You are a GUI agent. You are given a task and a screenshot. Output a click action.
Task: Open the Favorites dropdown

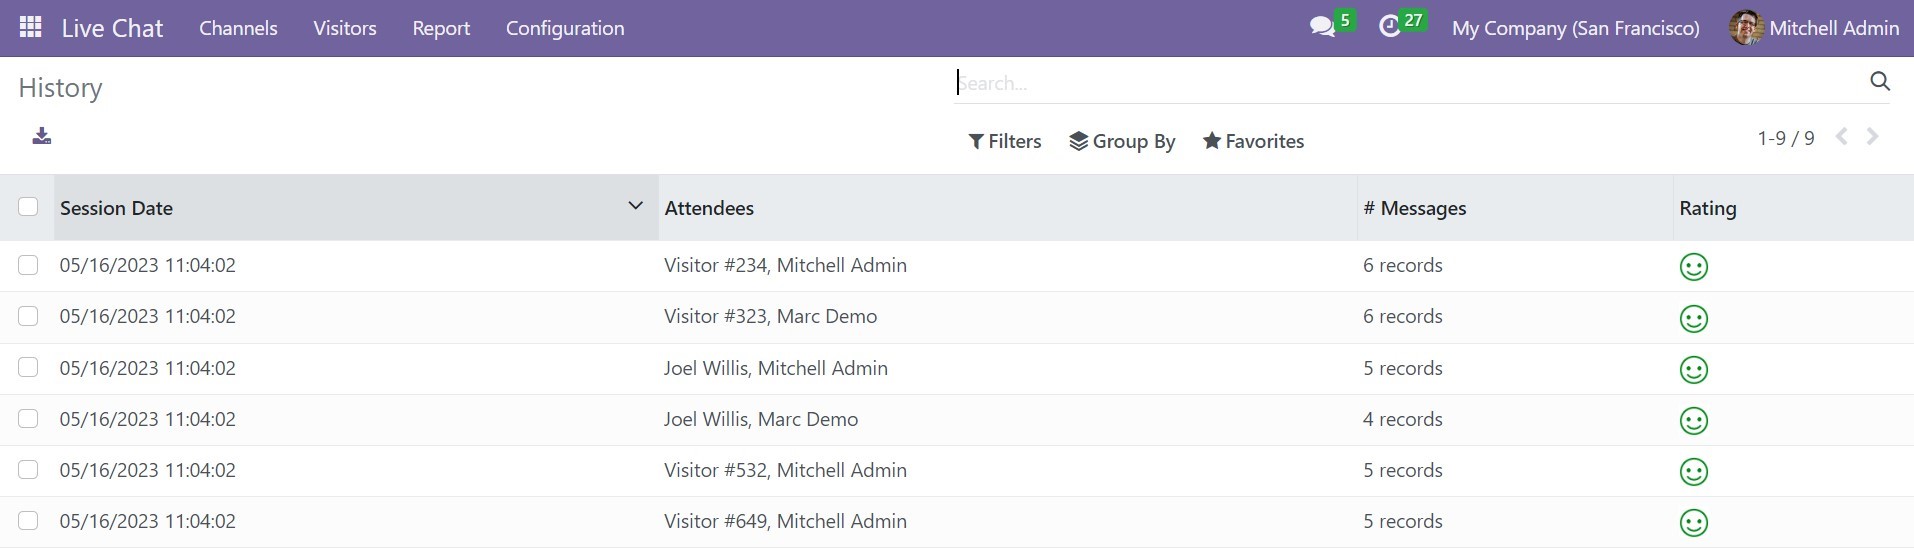tap(1253, 141)
